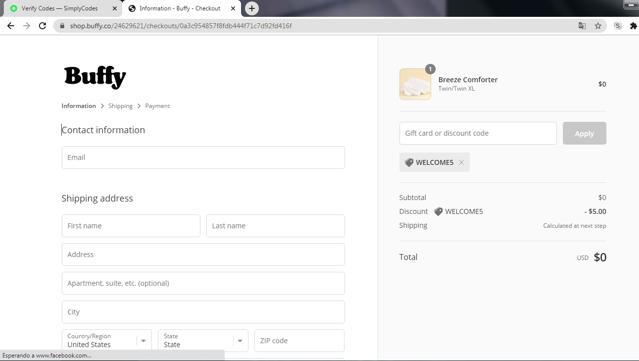Image resolution: width=639 pixels, height=361 pixels.
Task: Click the Twin/Twin XL size text
Action: click(456, 88)
